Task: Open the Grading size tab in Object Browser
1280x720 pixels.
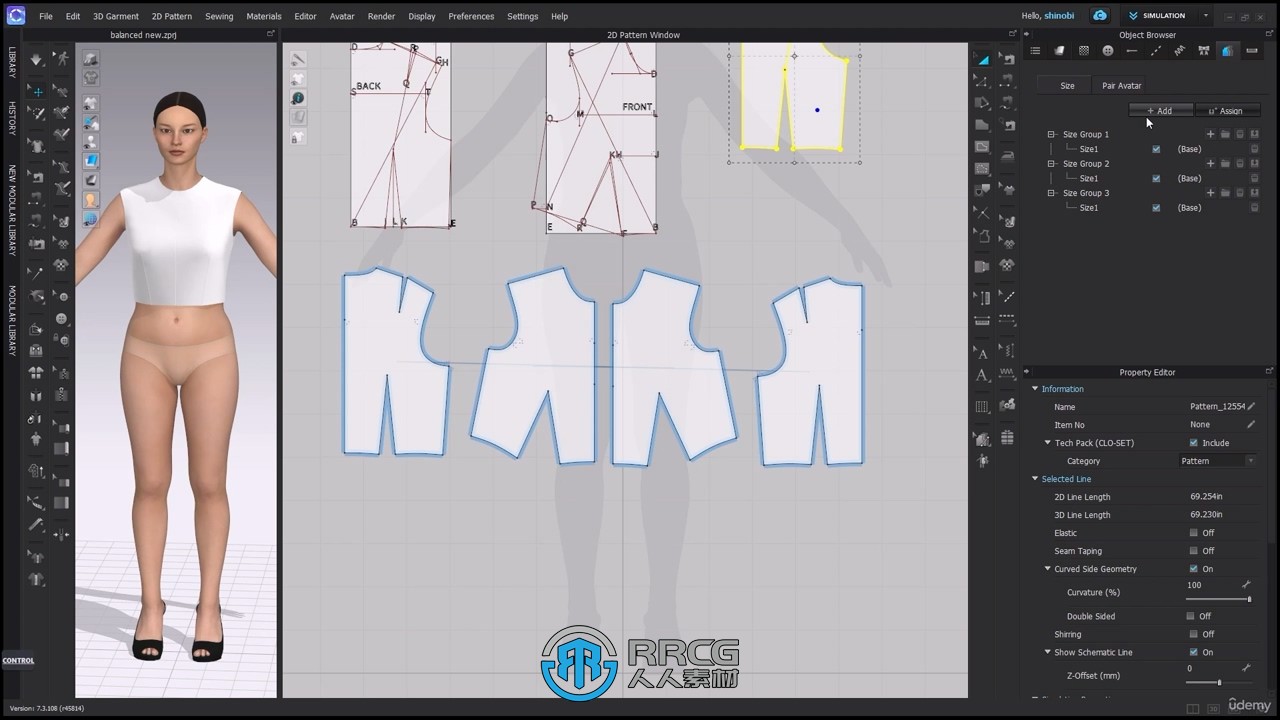Action: [1227, 51]
